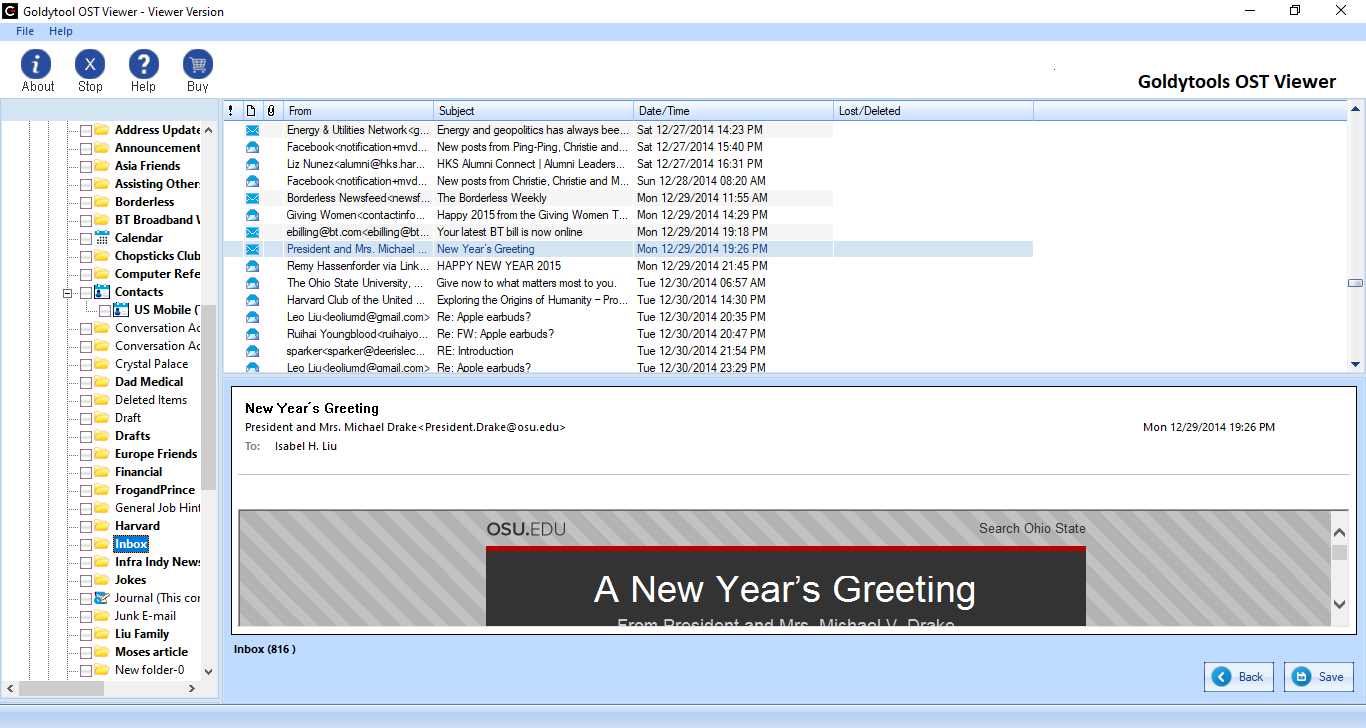The image size is (1366, 728).
Task: Check the Drafts folder checkbox
Action: pos(86,437)
